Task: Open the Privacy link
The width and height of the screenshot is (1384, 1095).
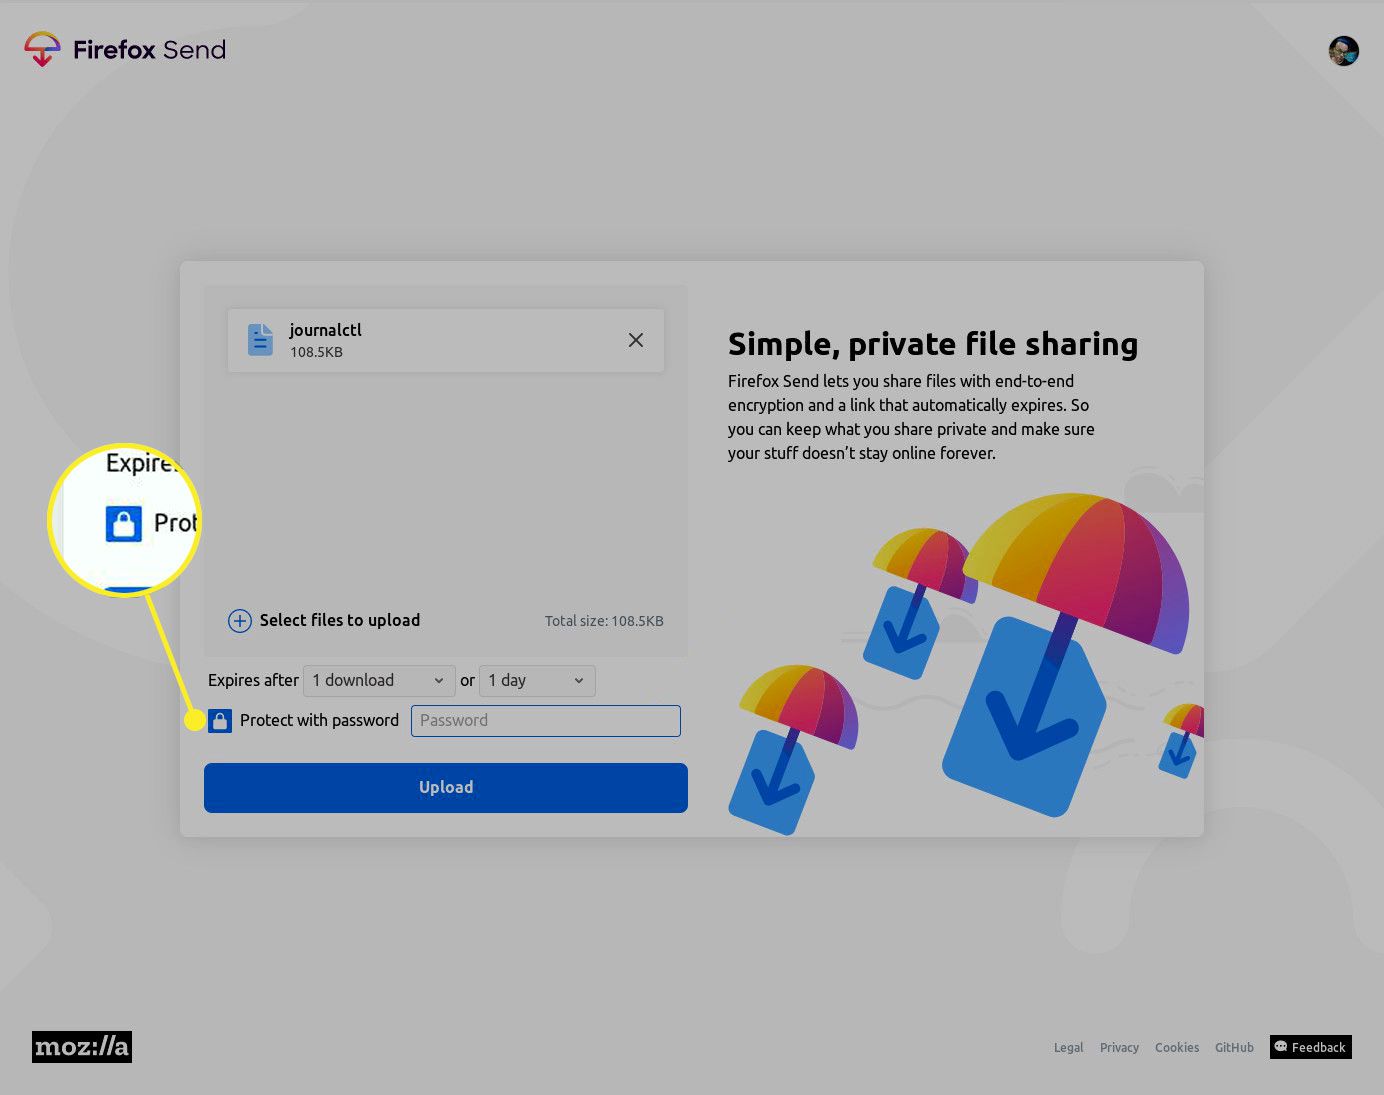Action: (1119, 1048)
